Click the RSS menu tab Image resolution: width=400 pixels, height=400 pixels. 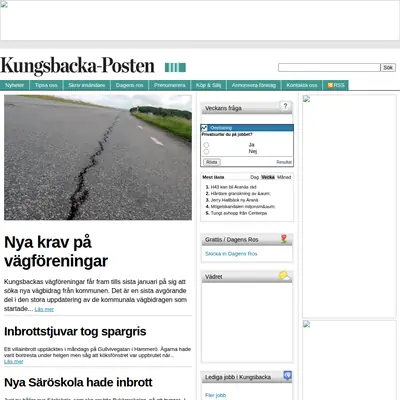pyautogui.click(x=336, y=85)
